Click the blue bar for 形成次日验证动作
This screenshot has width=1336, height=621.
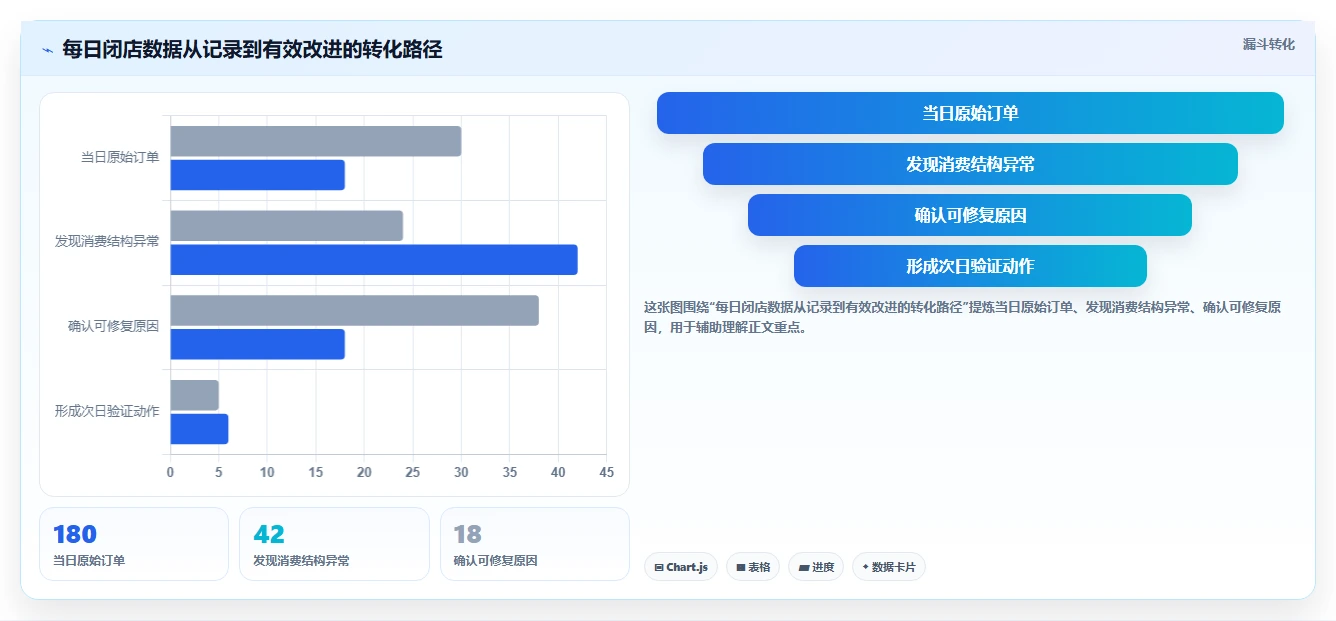tap(200, 429)
